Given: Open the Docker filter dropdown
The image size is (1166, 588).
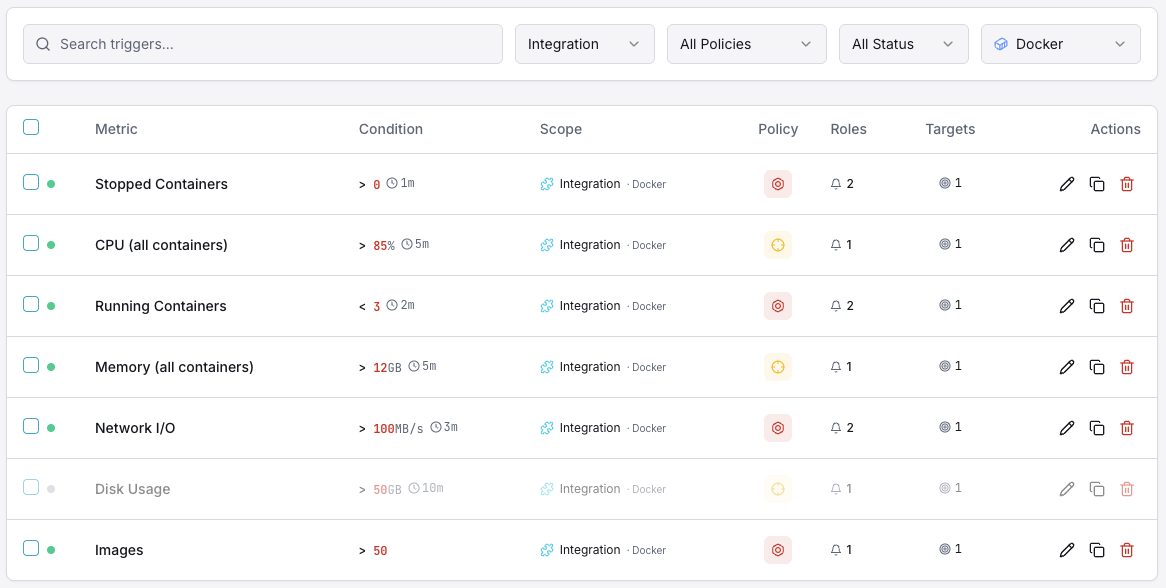Looking at the screenshot, I should [1060, 44].
